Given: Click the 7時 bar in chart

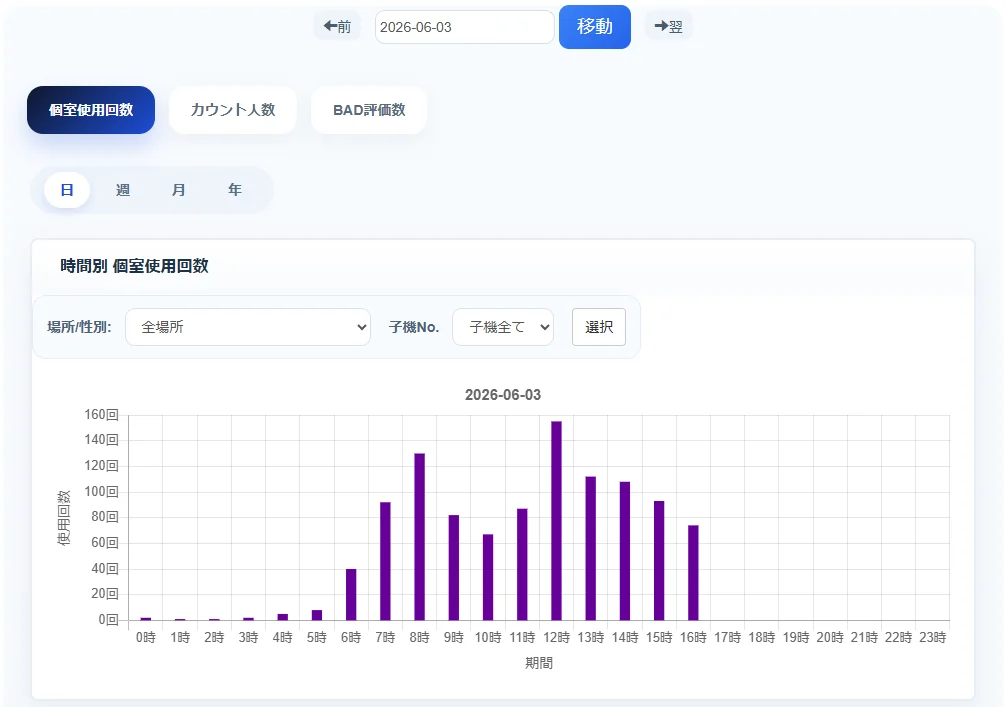Looking at the screenshot, I should tap(386, 561).
